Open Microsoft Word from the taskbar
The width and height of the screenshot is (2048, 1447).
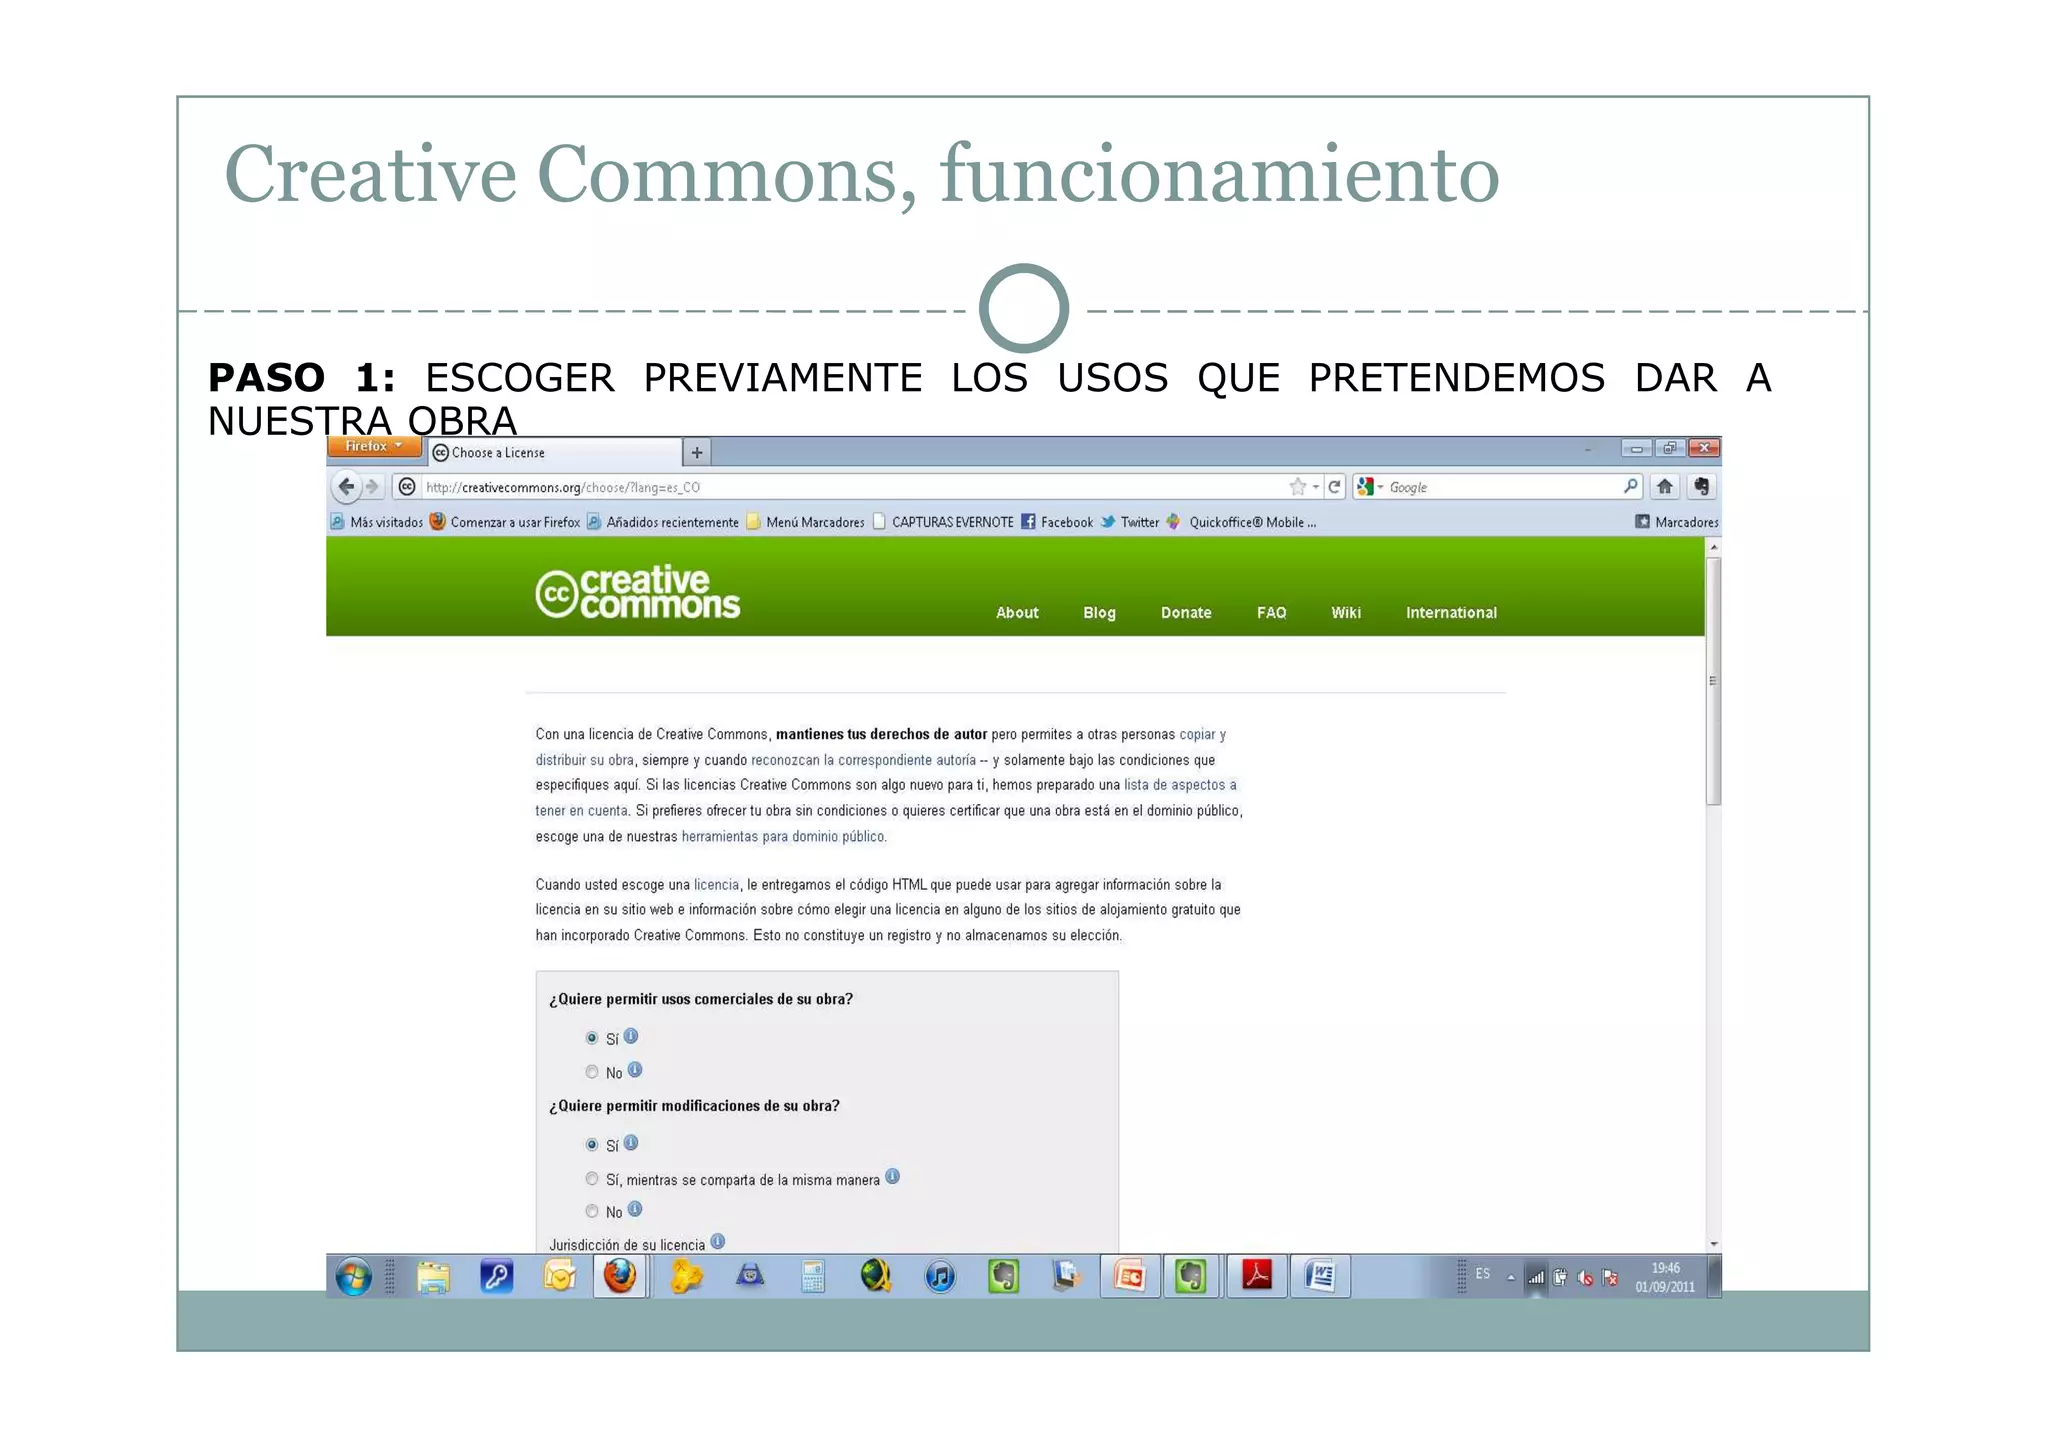(x=1320, y=1275)
